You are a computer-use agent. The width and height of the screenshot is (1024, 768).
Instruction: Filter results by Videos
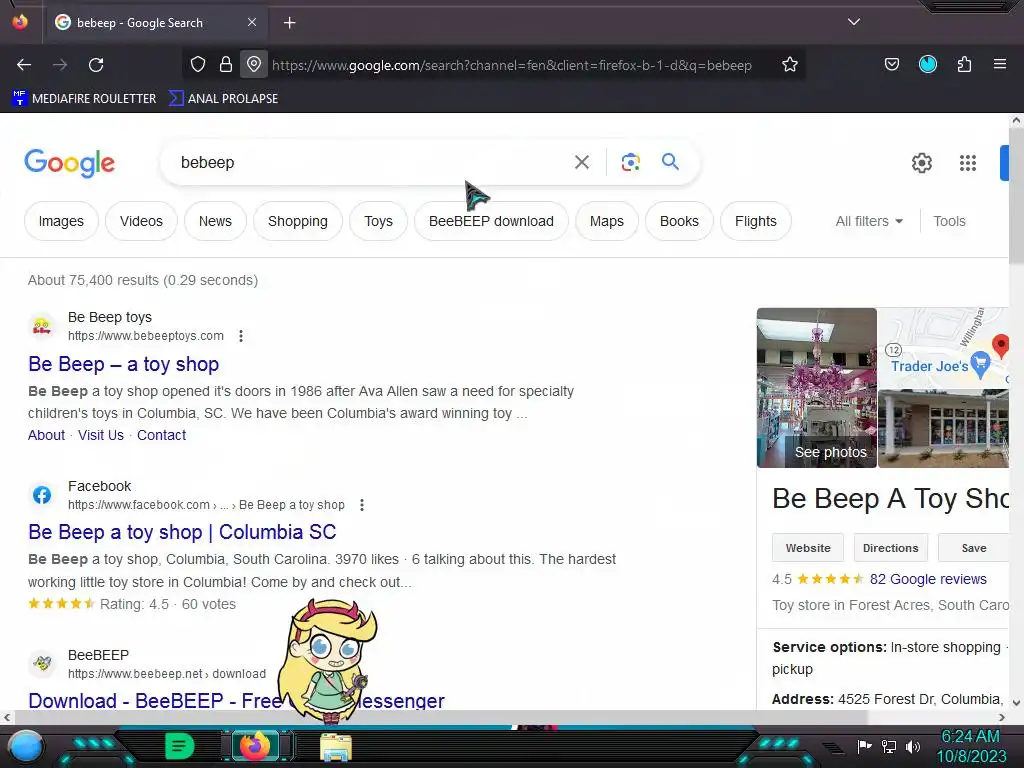click(x=141, y=221)
